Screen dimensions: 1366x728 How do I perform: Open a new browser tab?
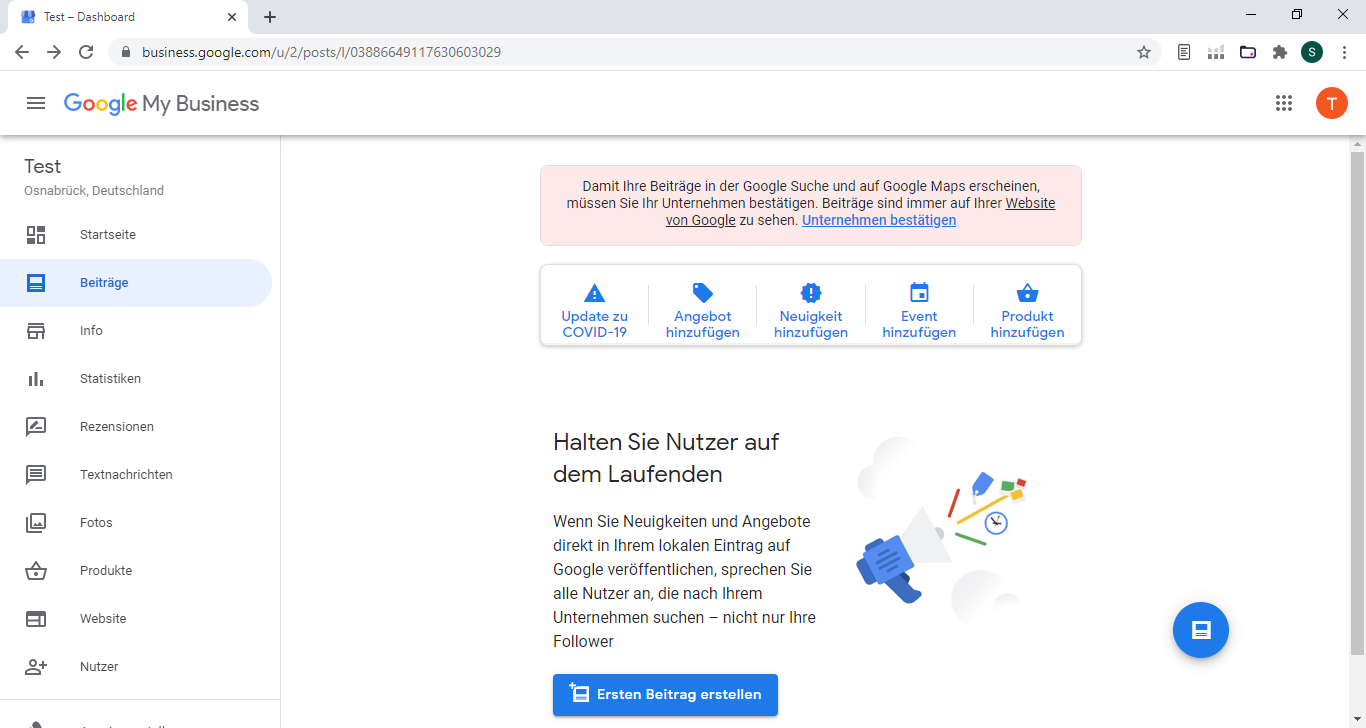(x=270, y=17)
